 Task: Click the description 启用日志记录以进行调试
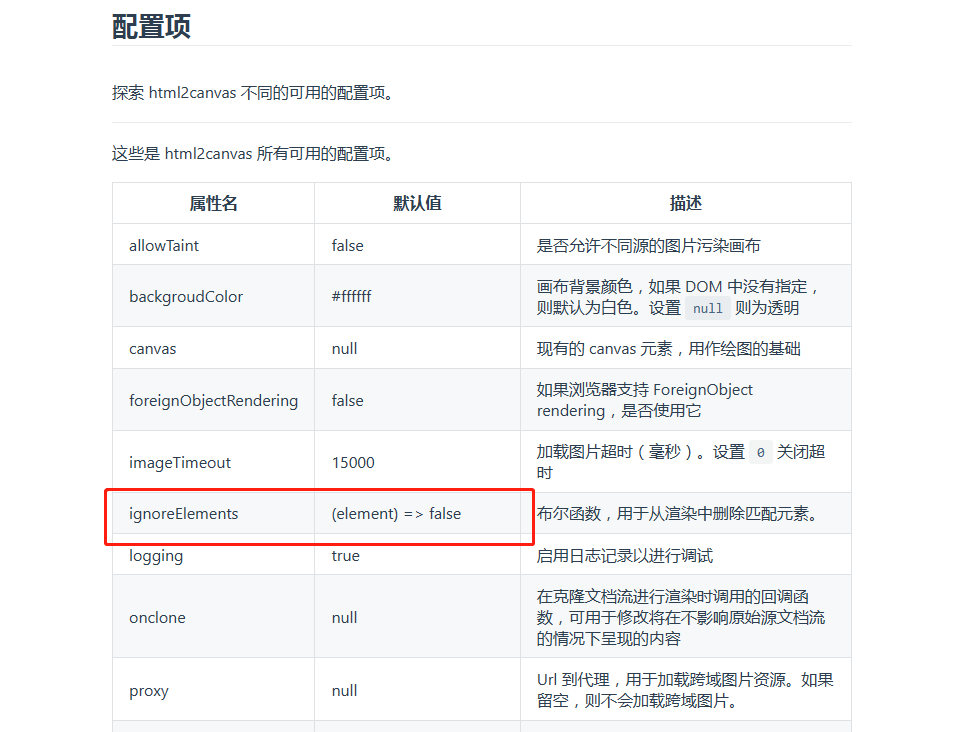624,556
